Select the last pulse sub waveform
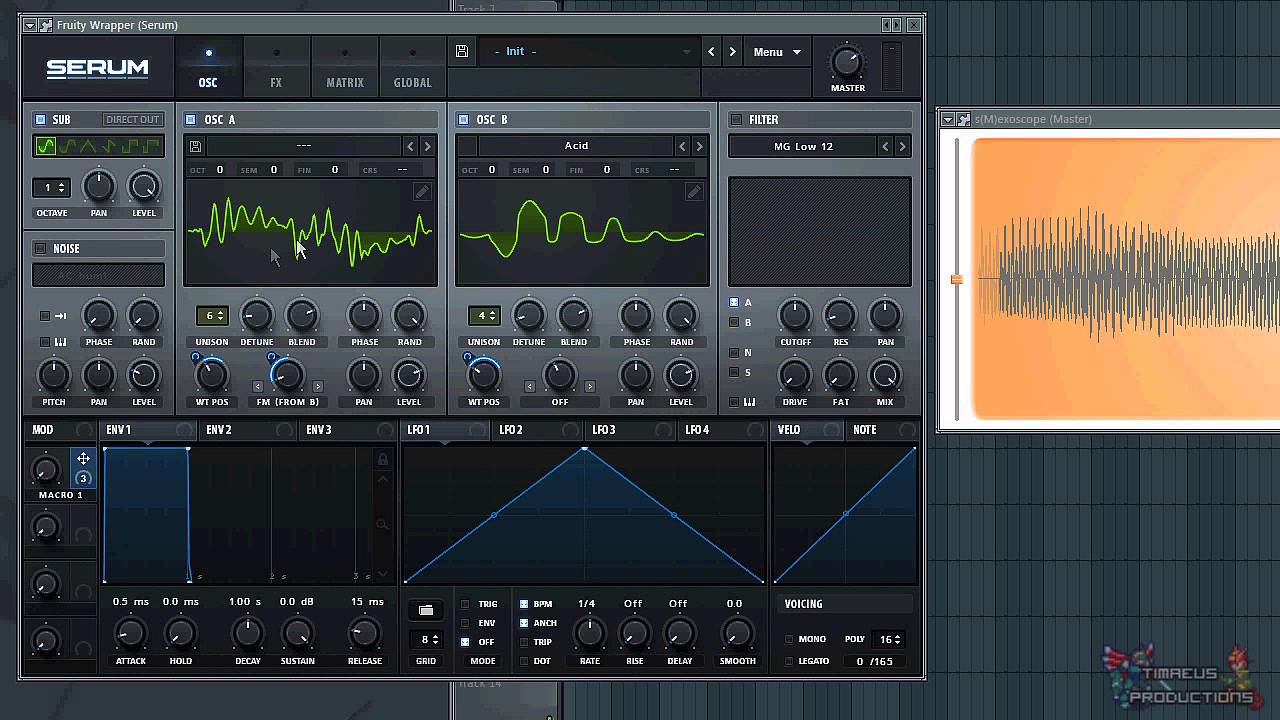This screenshot has width=1280, height=720. point(150,146)
